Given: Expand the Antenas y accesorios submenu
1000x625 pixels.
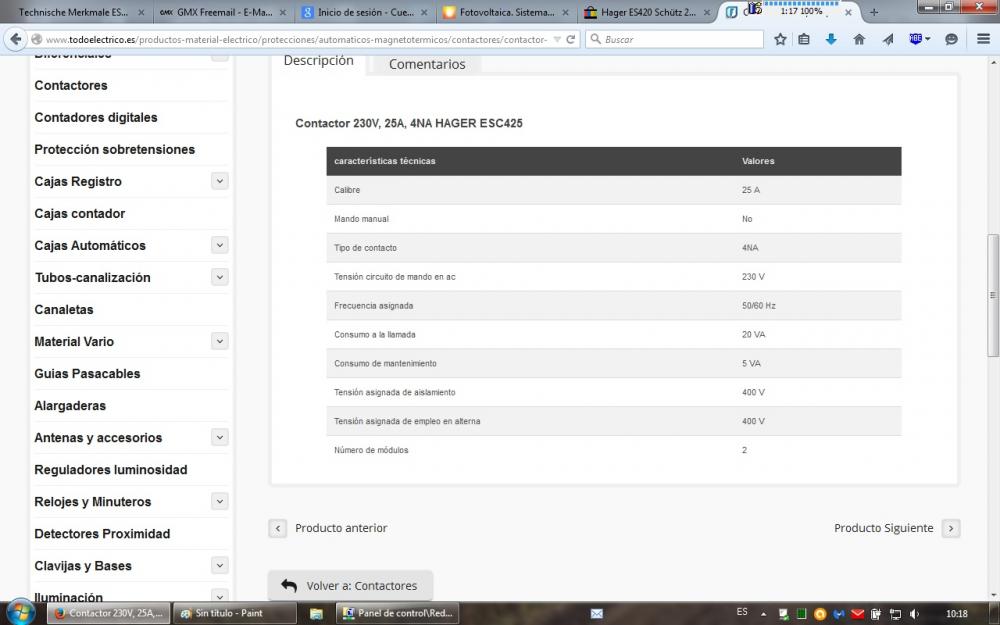Looking at the screenshot, I should 219,438.
